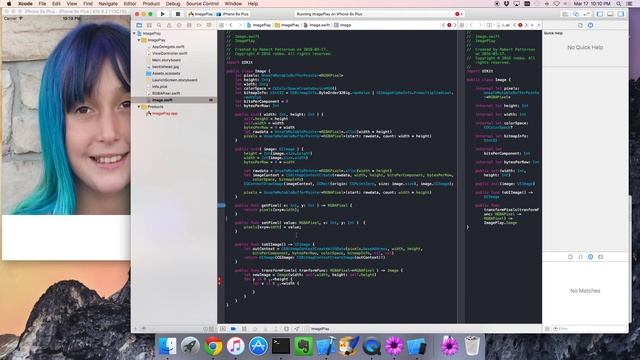Open the Debug menu
Screen dimensions: 640x360
click(173, 4)
